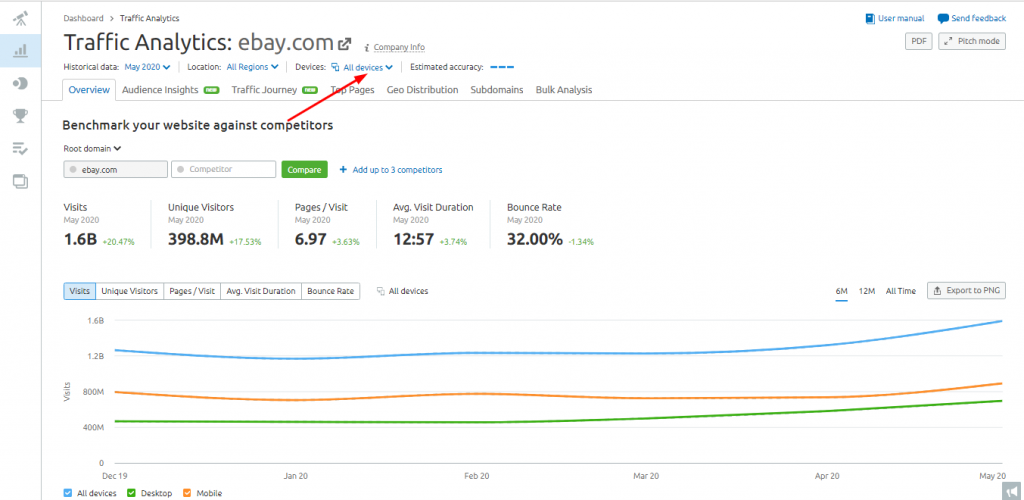The height and width of the screenshot is (500, 1024).
Task: Click the User manual book icon
Action: click(870, 18)
